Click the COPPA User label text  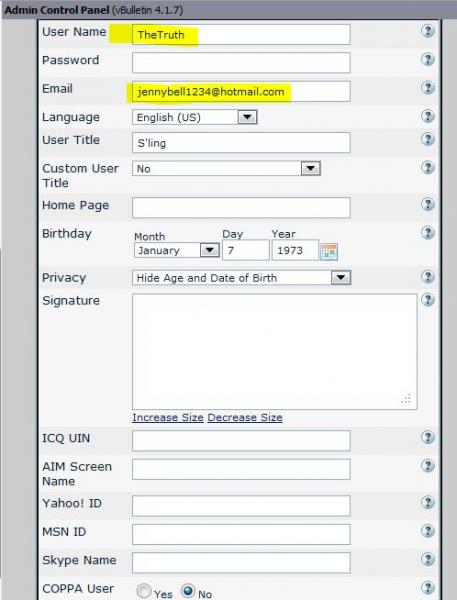click(x=78, y=589)
